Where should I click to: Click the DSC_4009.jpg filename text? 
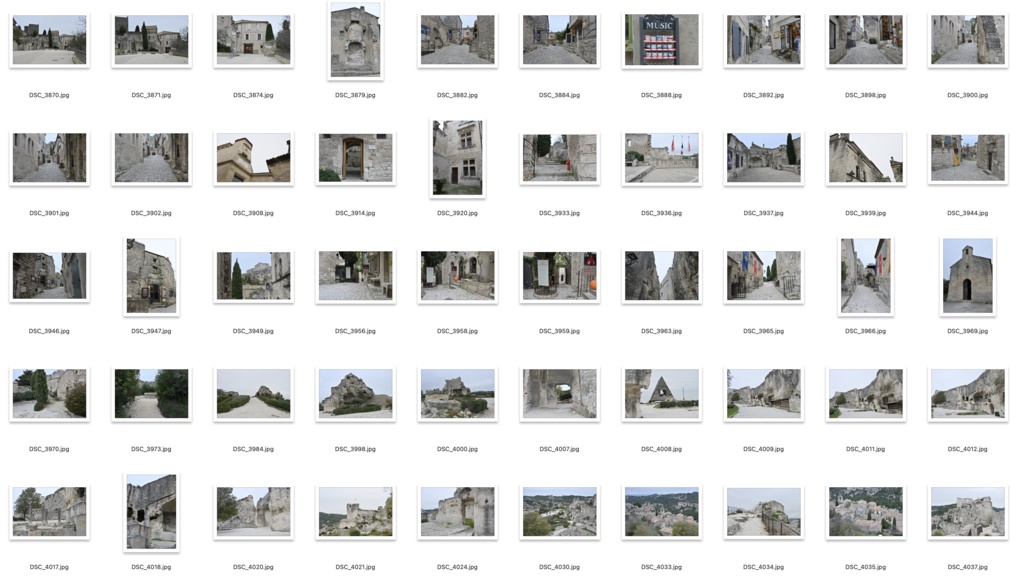pyautogui.click(x=763, y=449)
